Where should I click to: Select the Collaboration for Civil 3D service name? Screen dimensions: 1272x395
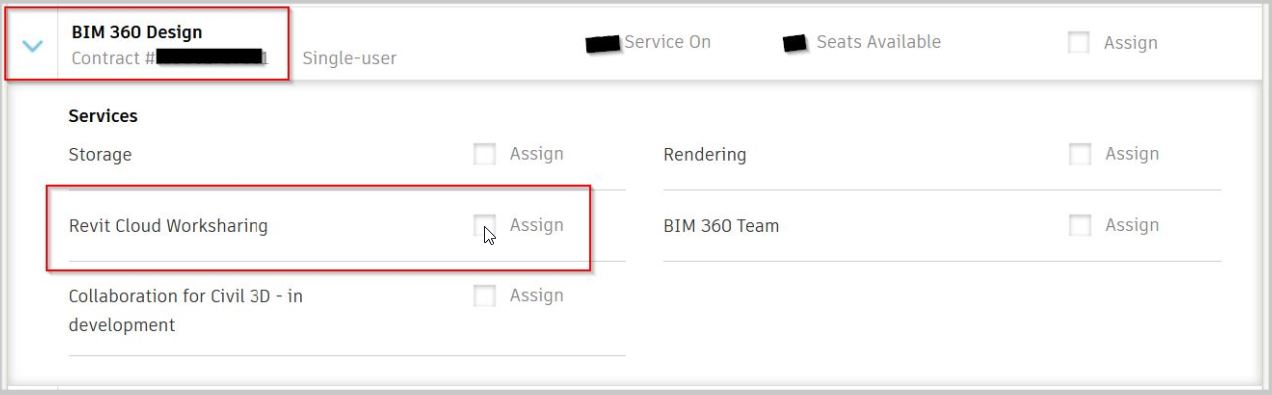pos(186,311)
